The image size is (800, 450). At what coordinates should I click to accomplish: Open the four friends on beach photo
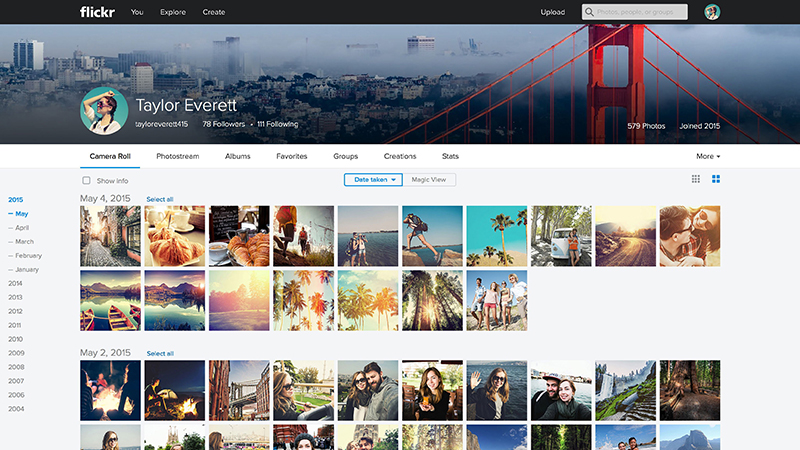(x=496, y=301)
